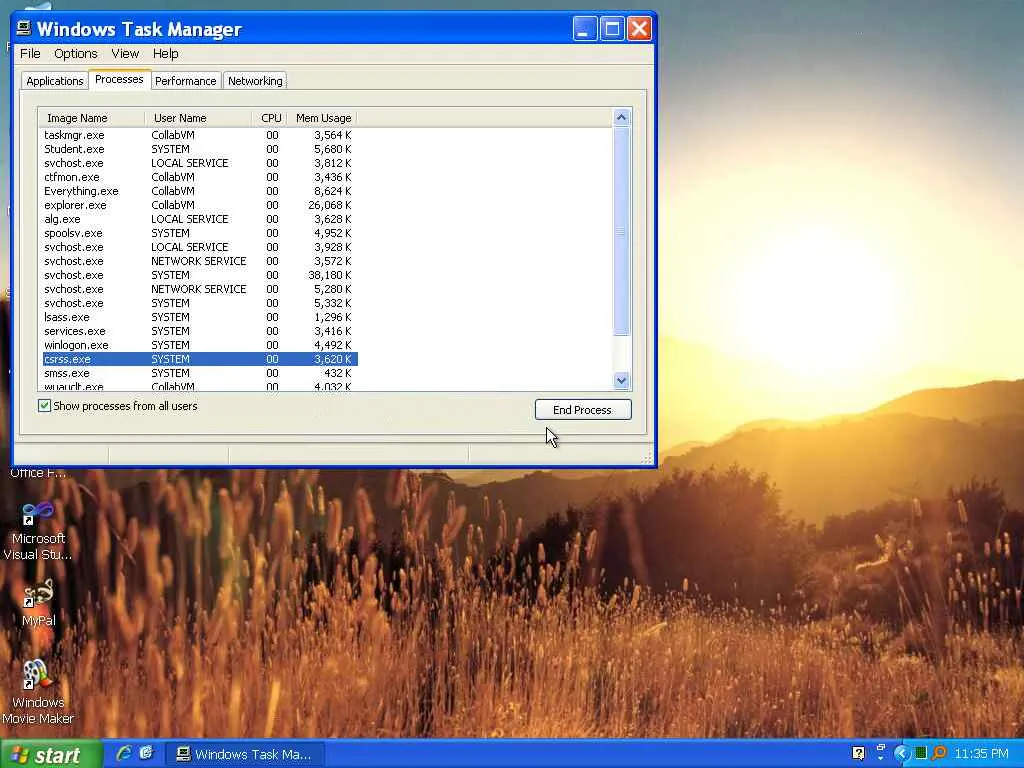This screenshot has height=768, width=1024.
Task: Click the Windows flag on Start button
Action: pyautogui.click(x=20, y=755)
